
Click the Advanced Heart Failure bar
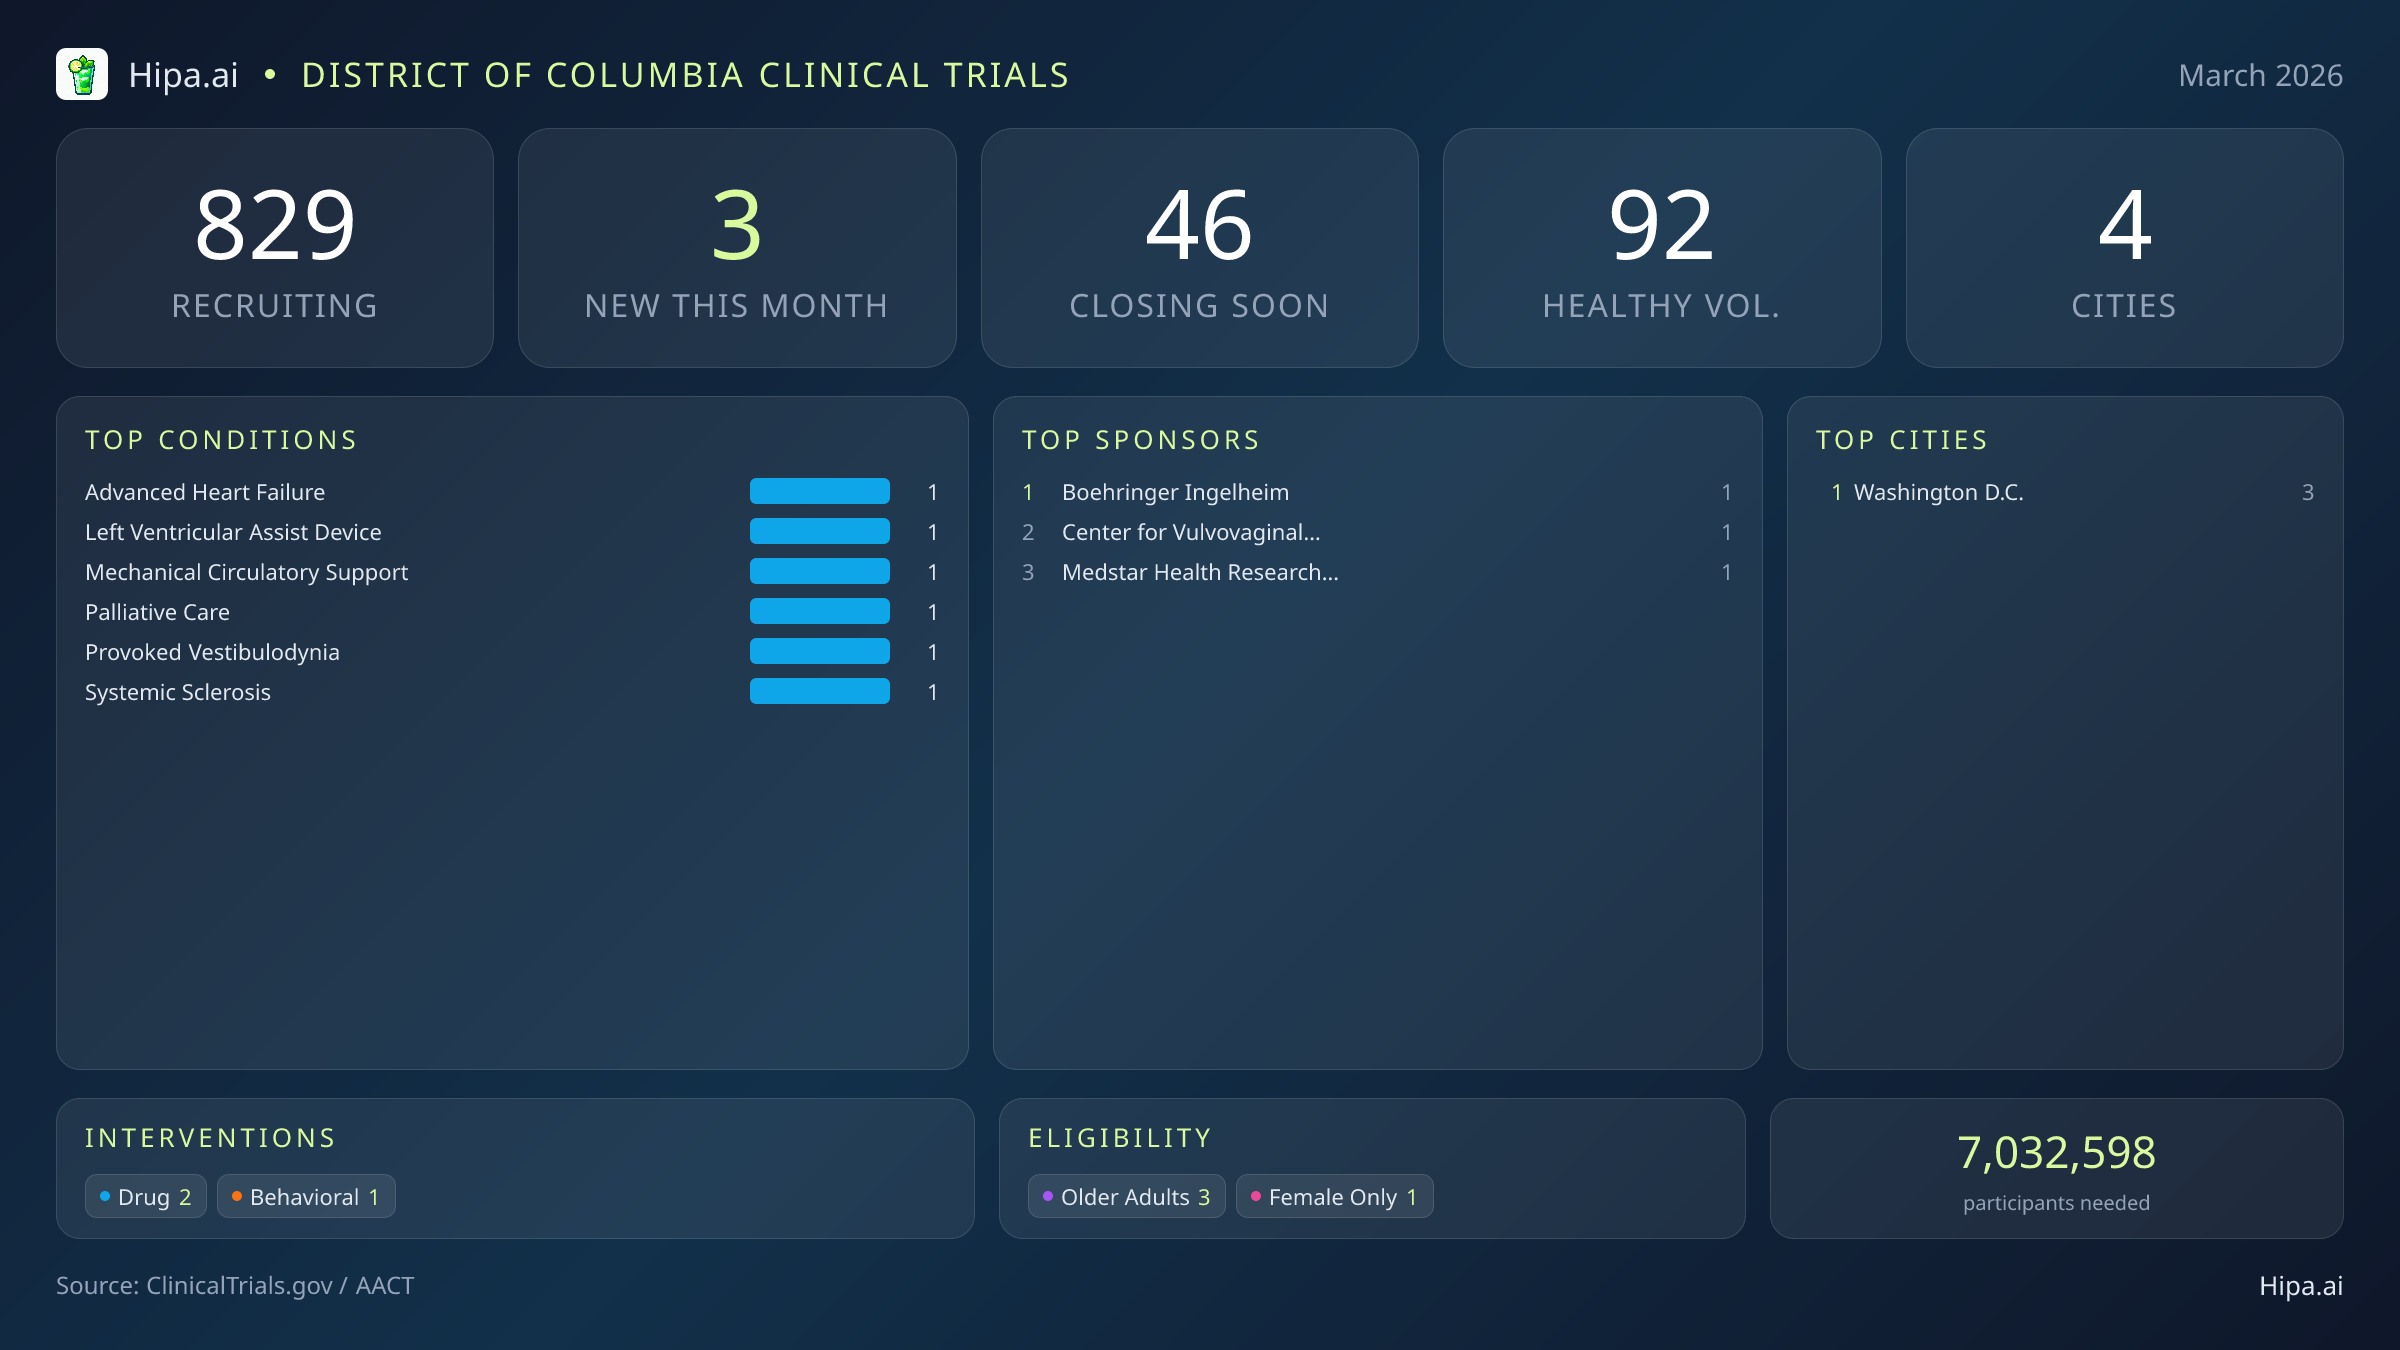point(819,491)
